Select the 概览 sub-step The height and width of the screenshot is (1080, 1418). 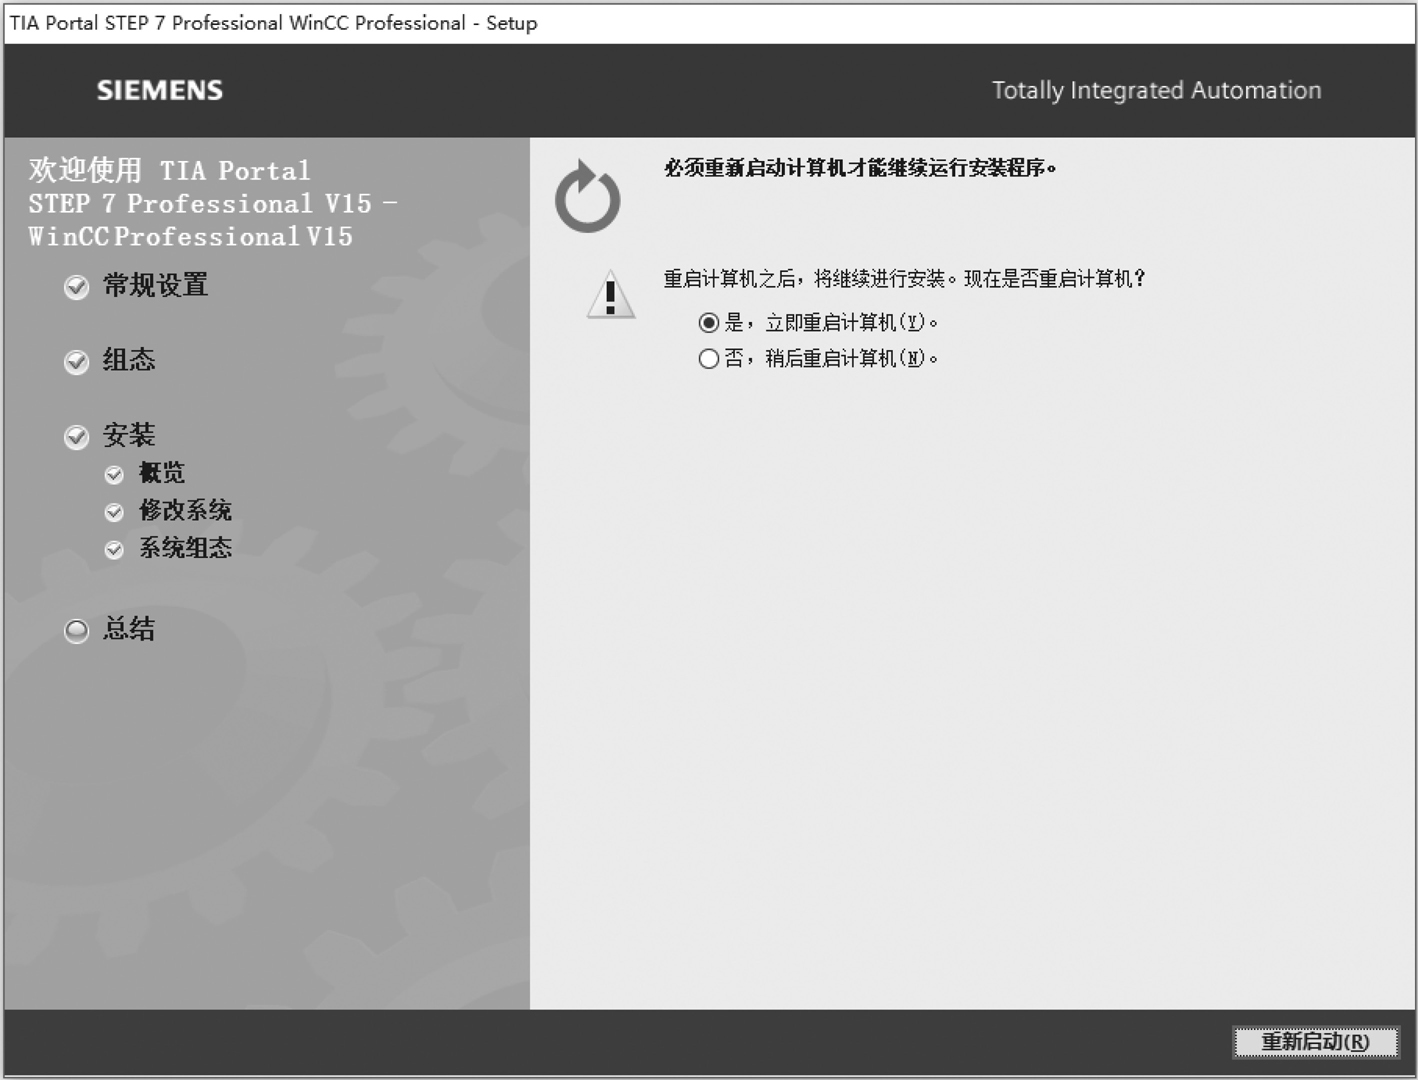[x=162, y=473]
